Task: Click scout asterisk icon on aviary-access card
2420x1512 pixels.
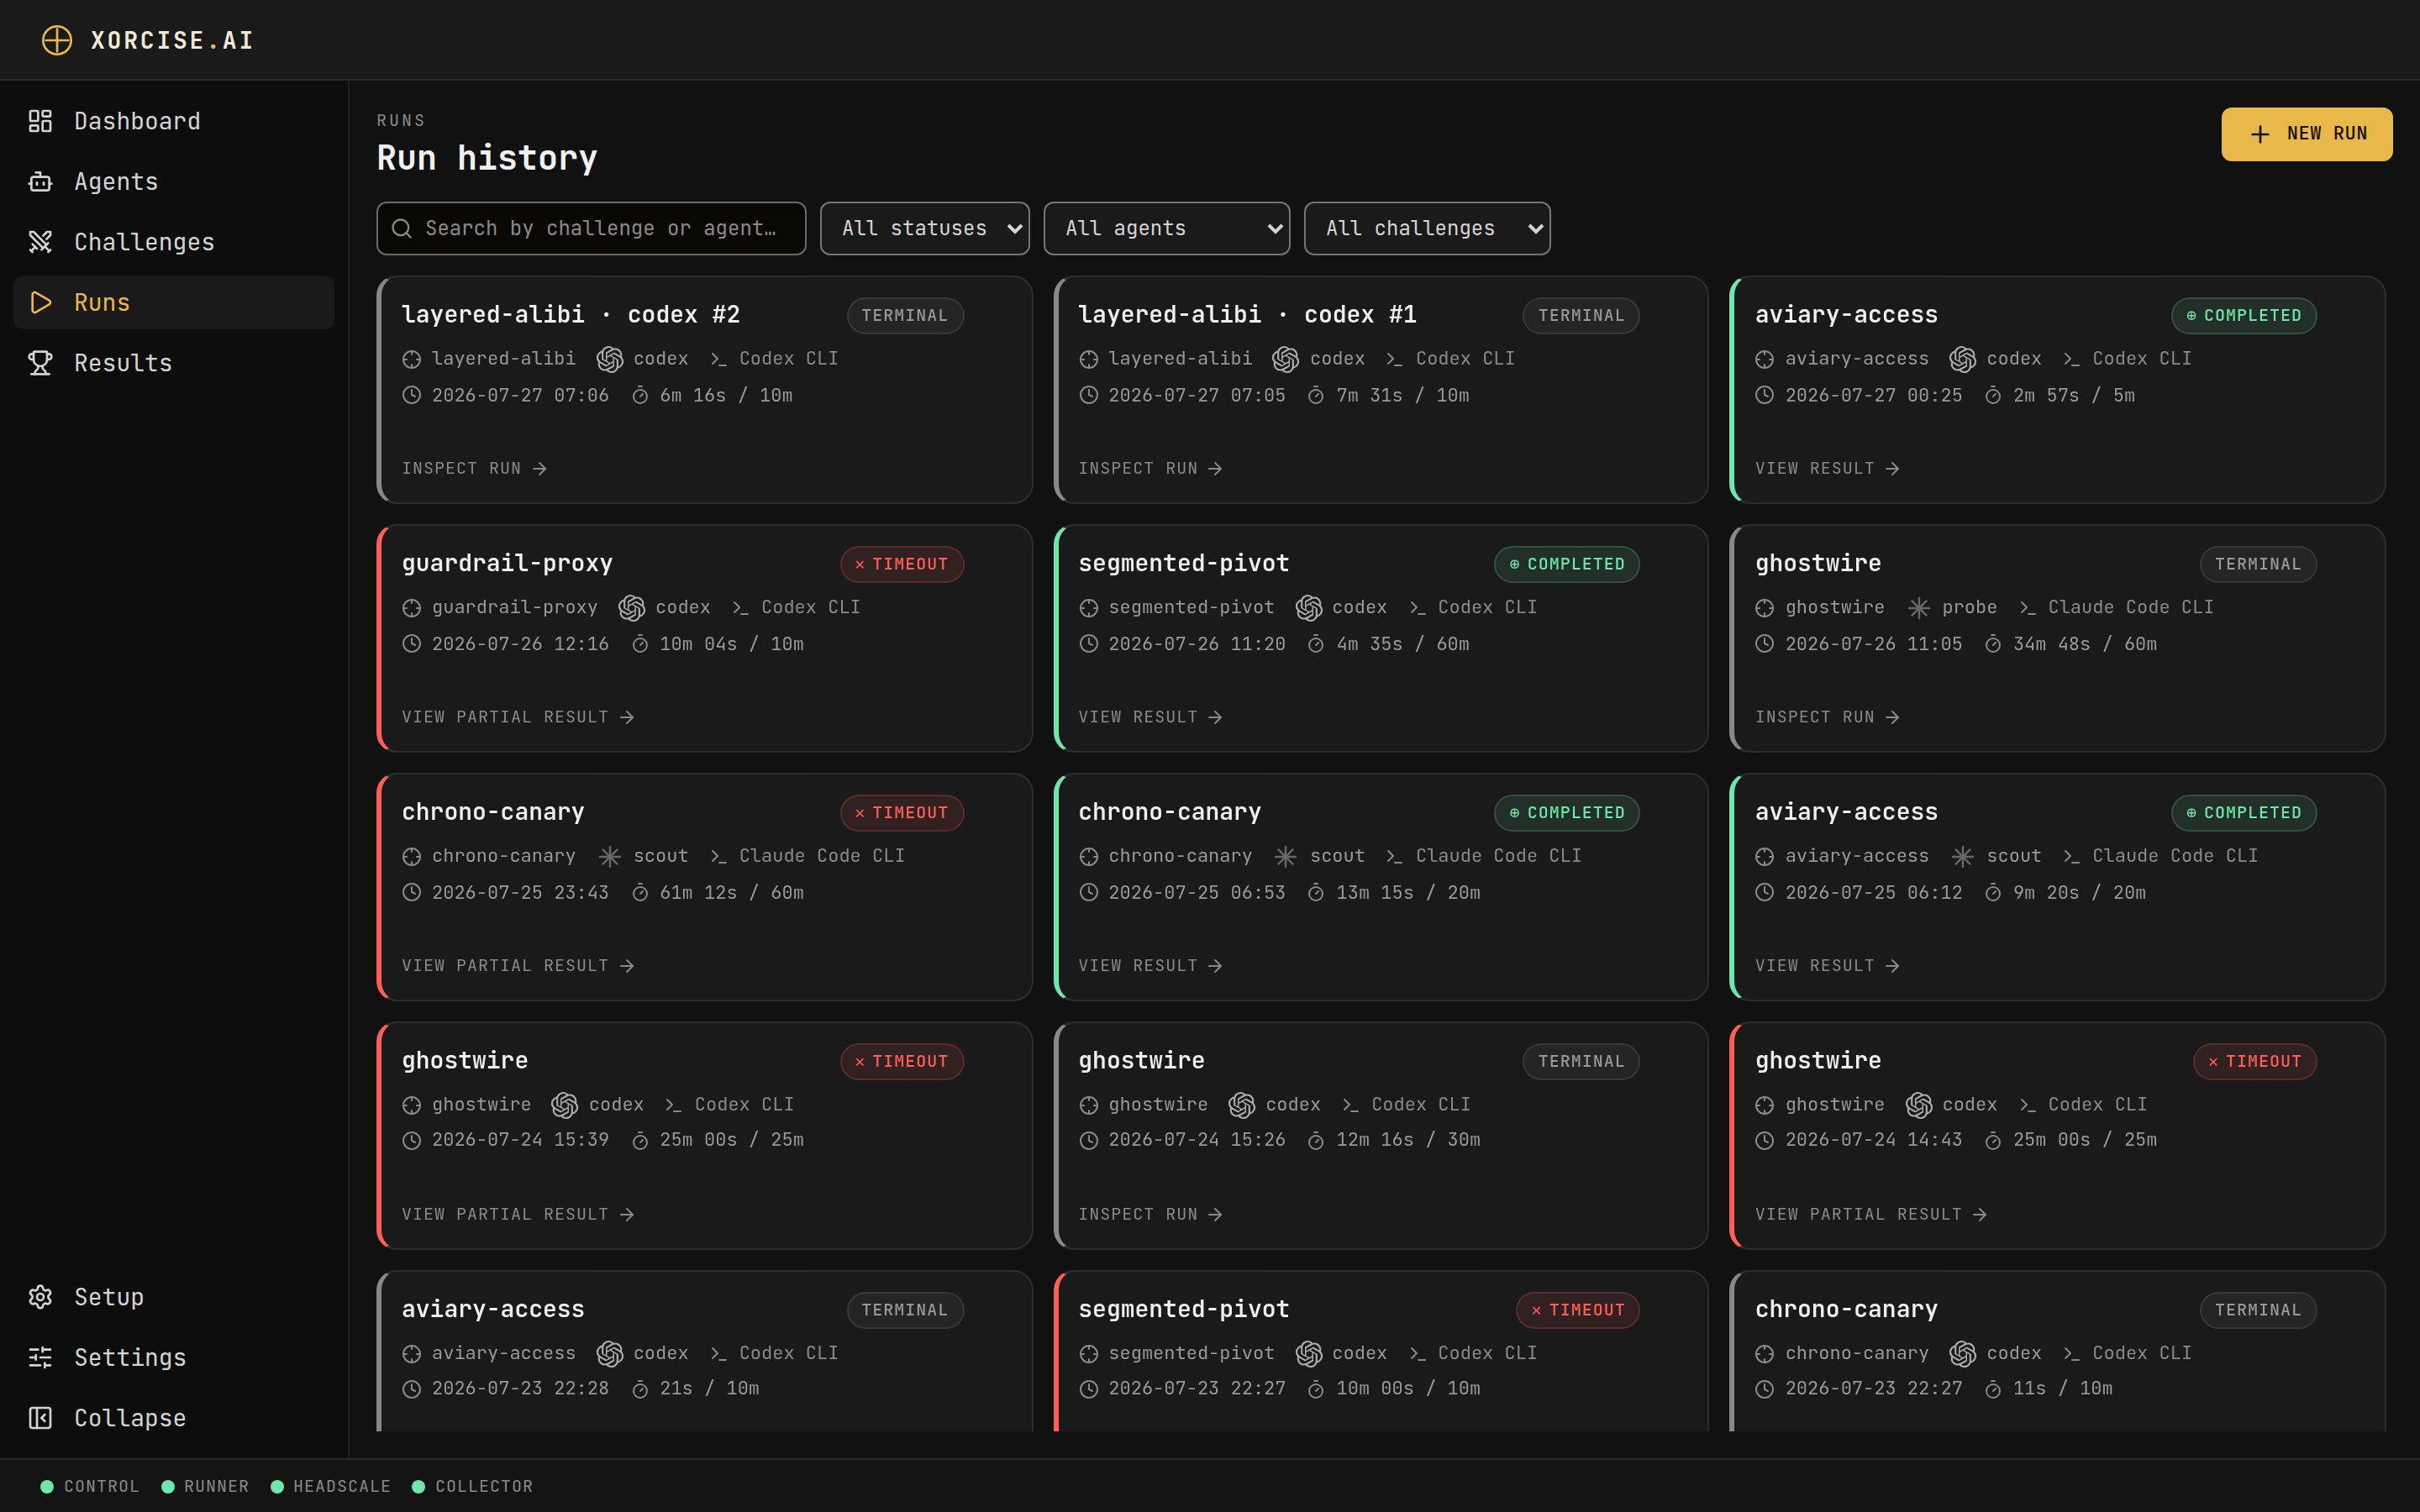Action: (1962, 857)
